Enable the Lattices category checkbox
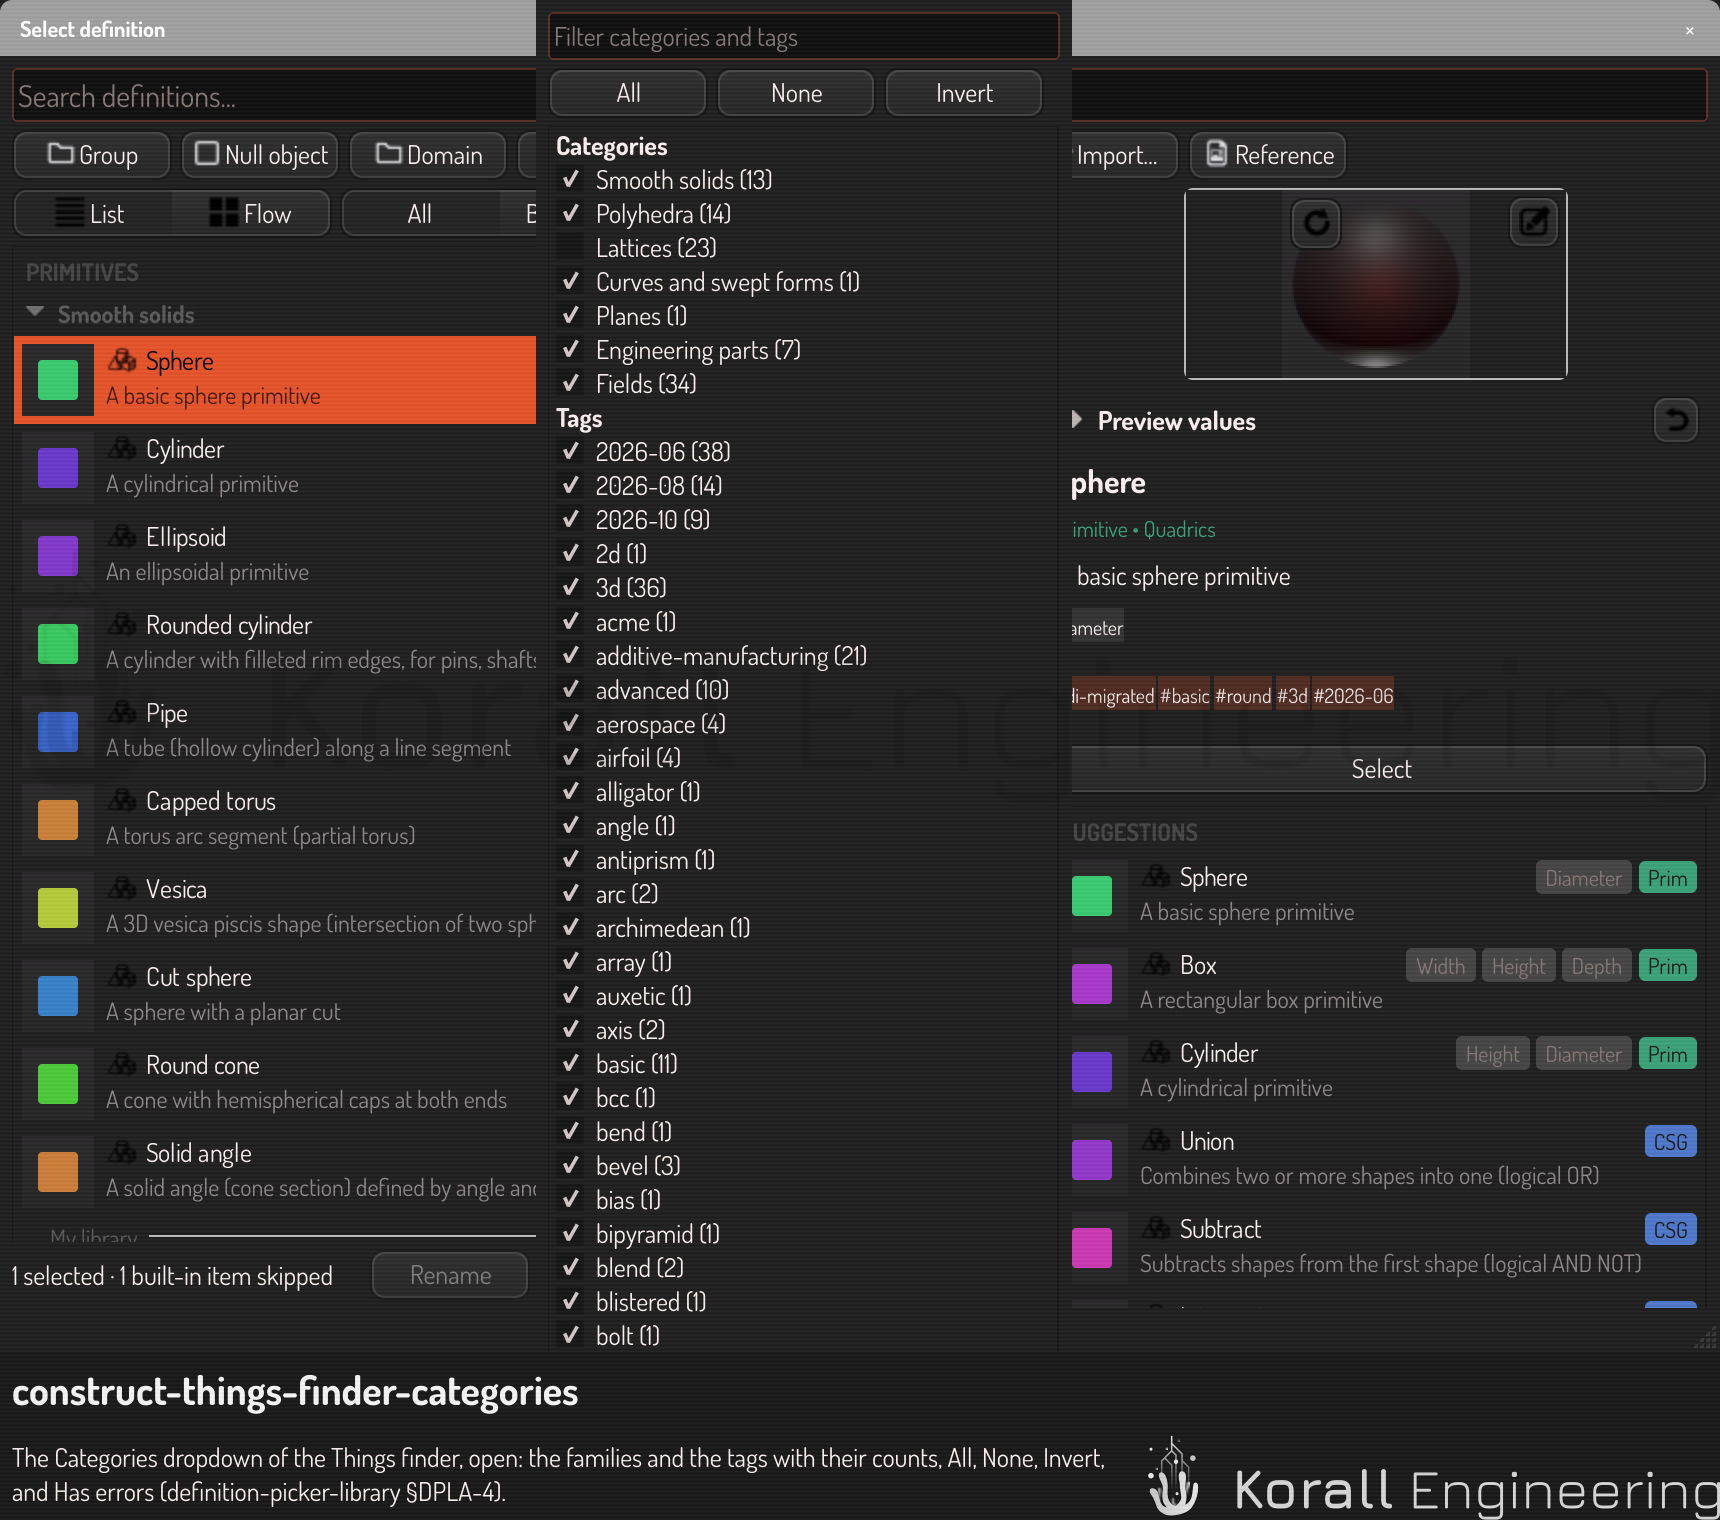This screenshot has width=1720, height=1520. point(571,248)
